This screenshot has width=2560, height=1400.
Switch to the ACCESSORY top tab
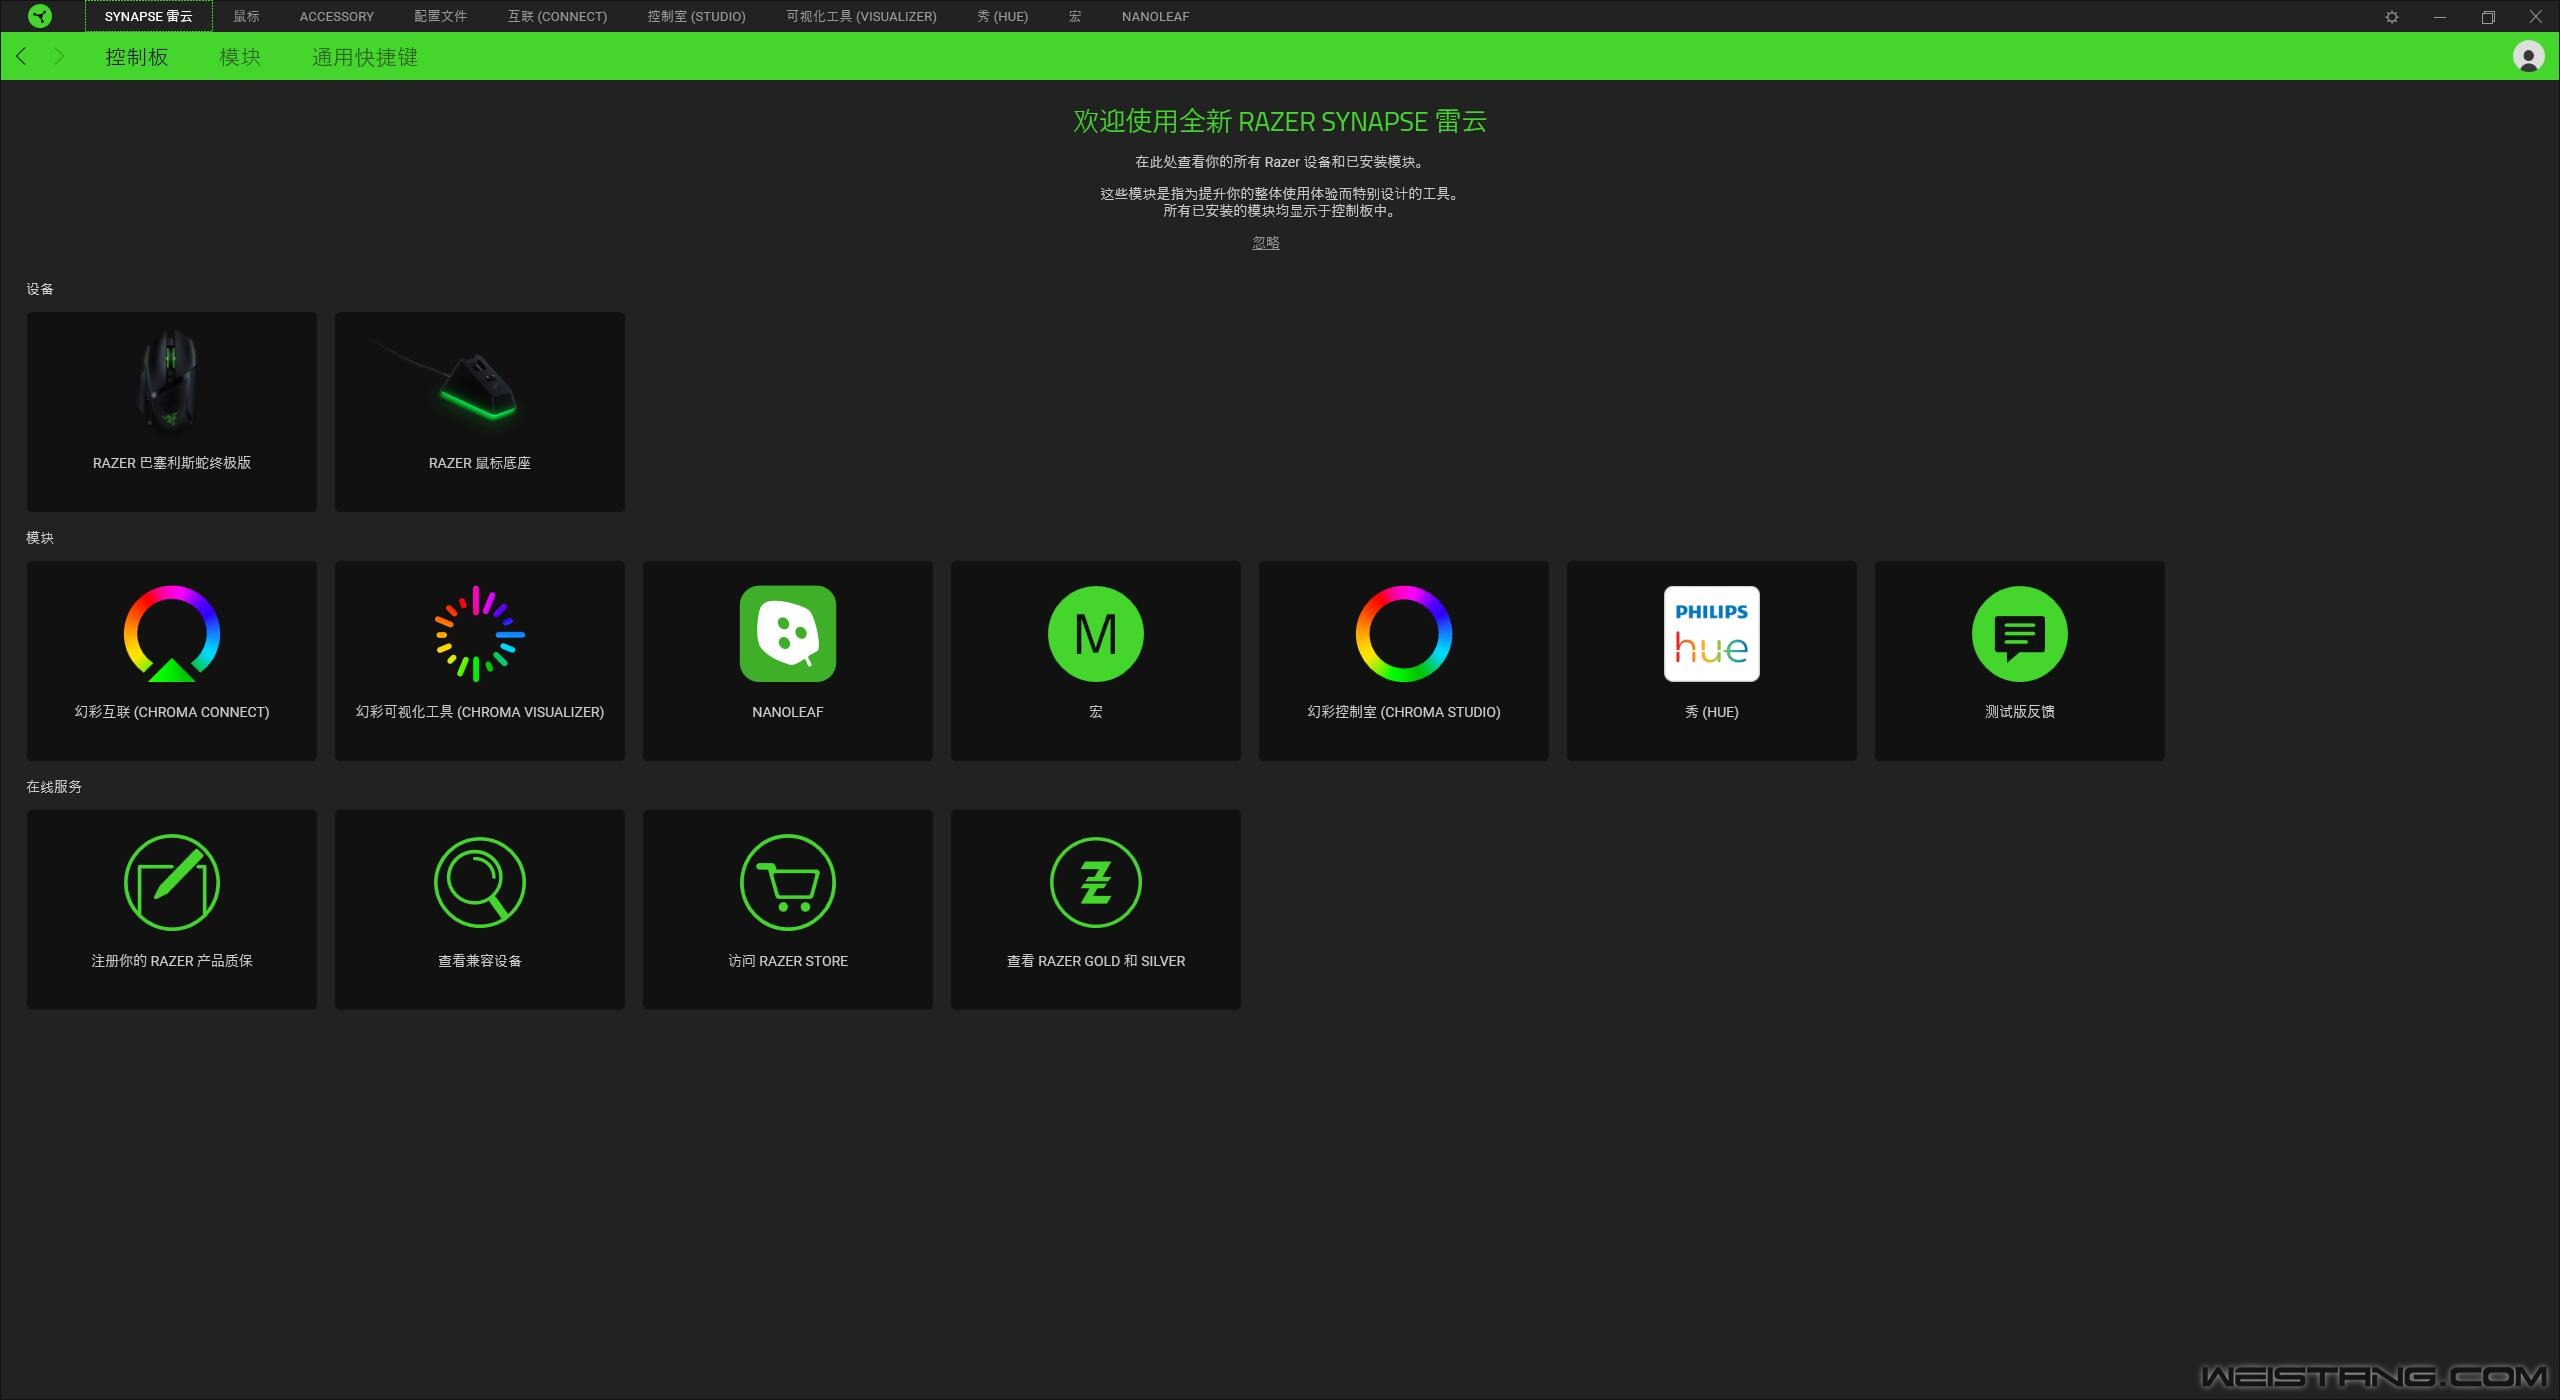pyautogui.click(x=336, y=16)
